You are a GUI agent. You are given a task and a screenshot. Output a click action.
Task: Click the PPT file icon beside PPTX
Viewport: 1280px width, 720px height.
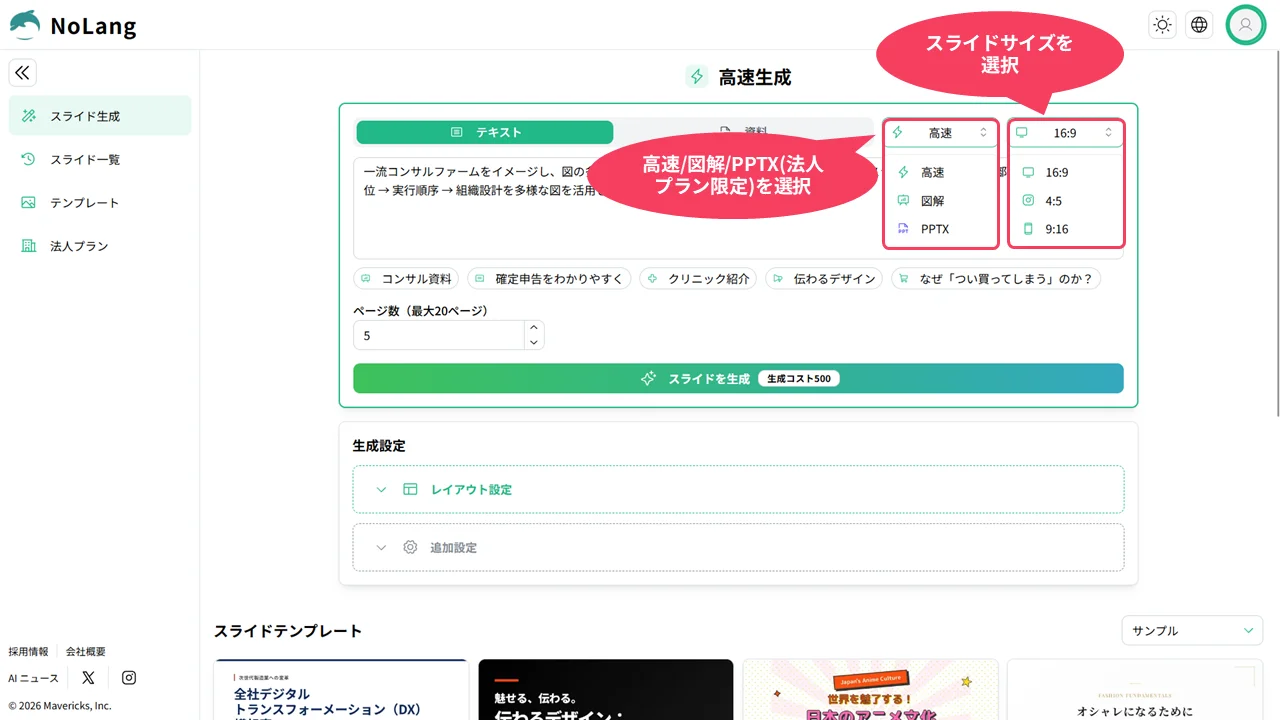pyautogui.click(x=903, y=229)
